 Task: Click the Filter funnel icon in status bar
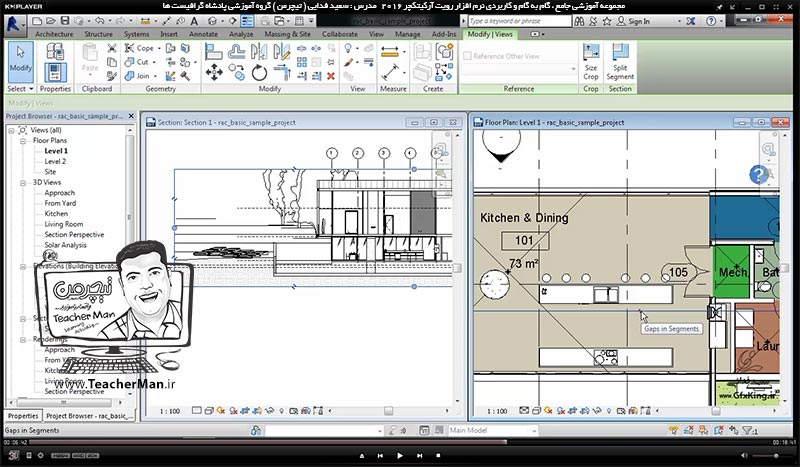[749, 430]
